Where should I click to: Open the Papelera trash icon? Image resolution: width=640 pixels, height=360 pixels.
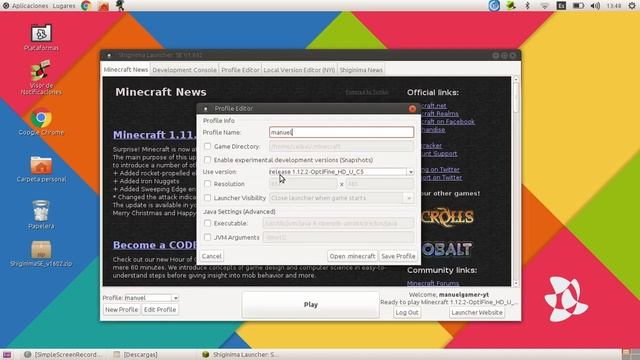(x=41, y=214)
